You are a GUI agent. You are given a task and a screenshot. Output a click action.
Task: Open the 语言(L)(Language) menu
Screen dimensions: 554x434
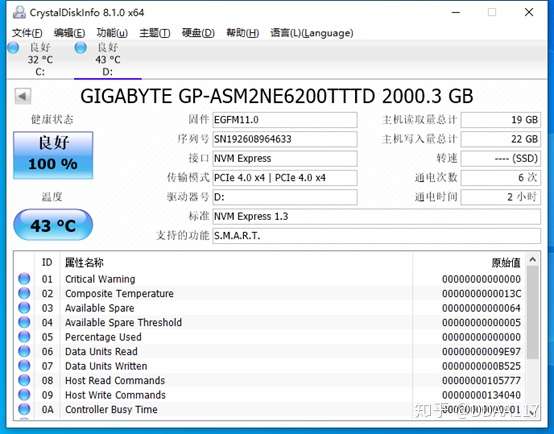[312, 33]
